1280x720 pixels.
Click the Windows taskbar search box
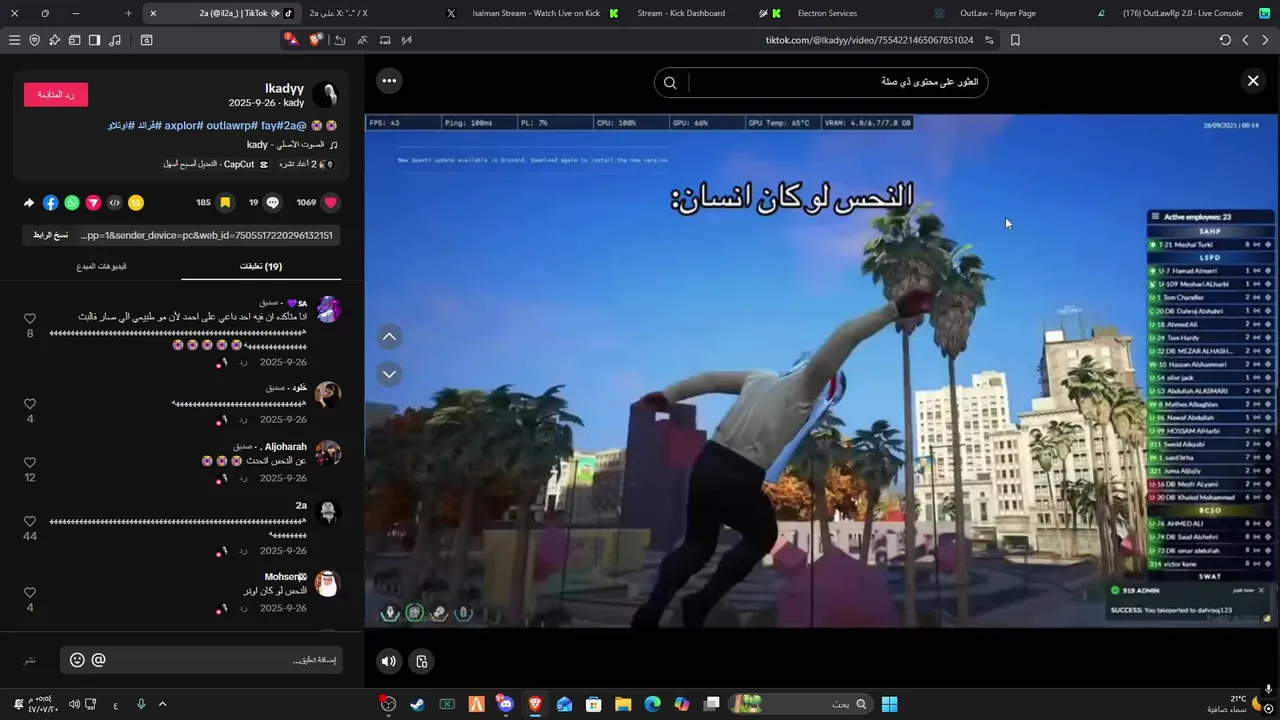click(x=800, y=704)
